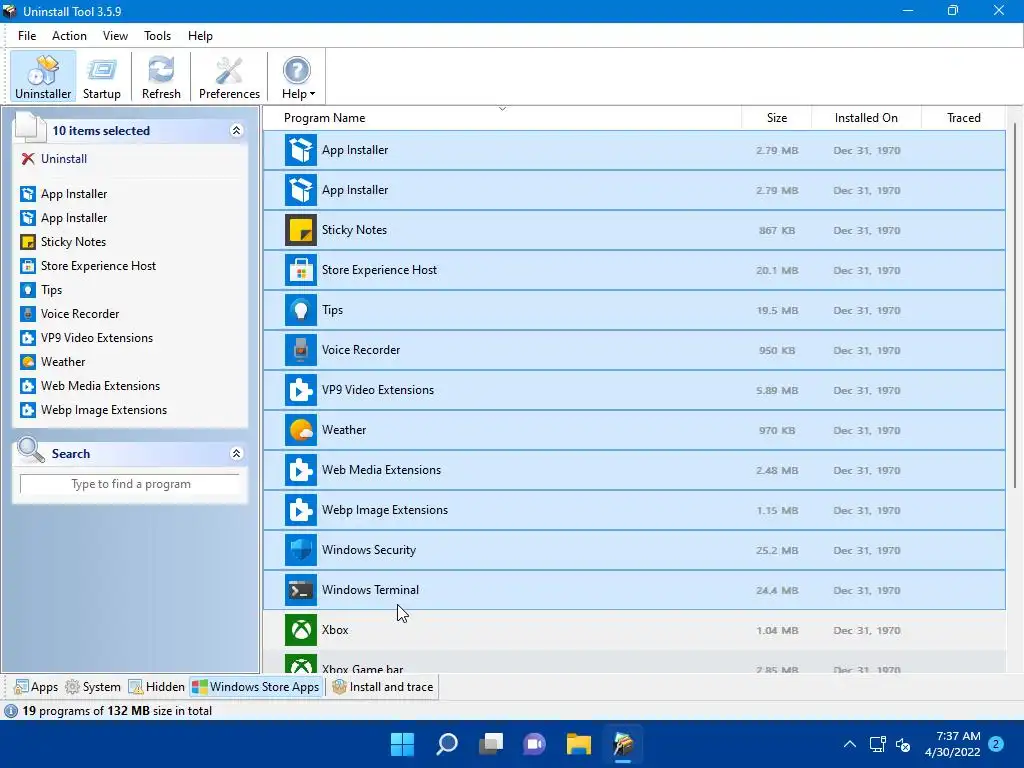Click Web Media Extensions icon in the list
This screenshot has width=1024, height=768.
click(x=301, y=470)
